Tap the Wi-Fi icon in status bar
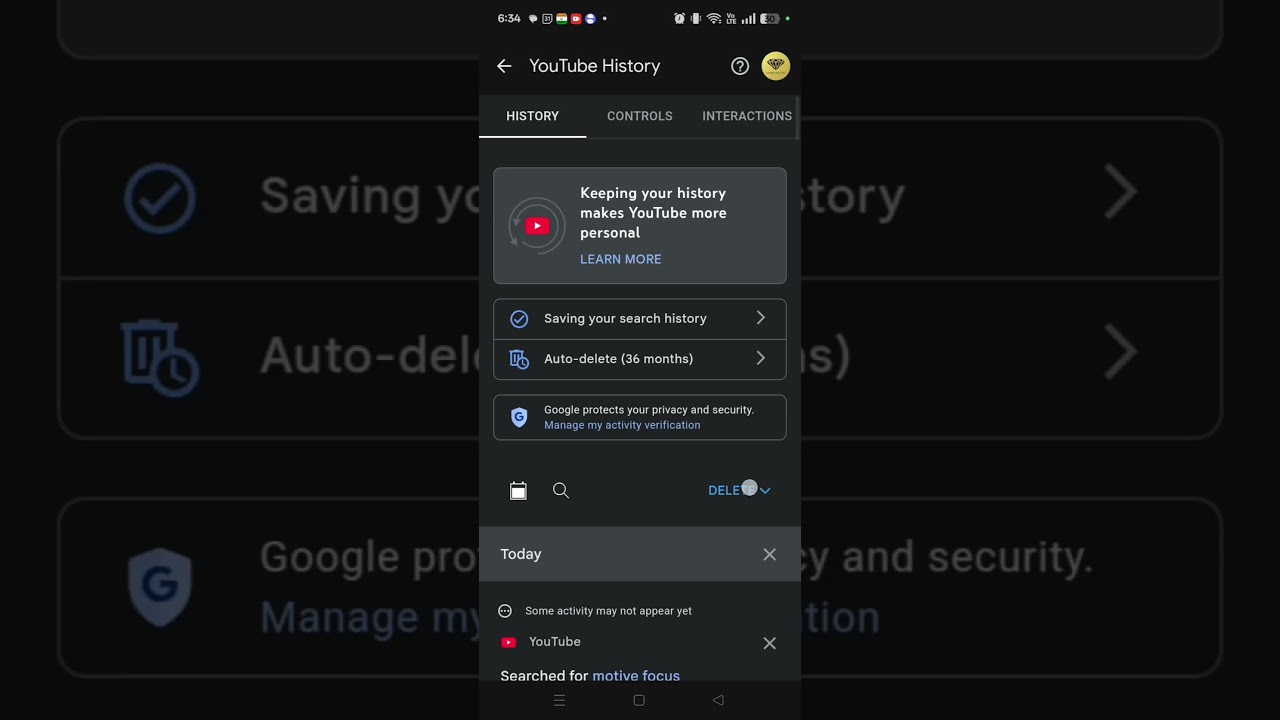 714,19
